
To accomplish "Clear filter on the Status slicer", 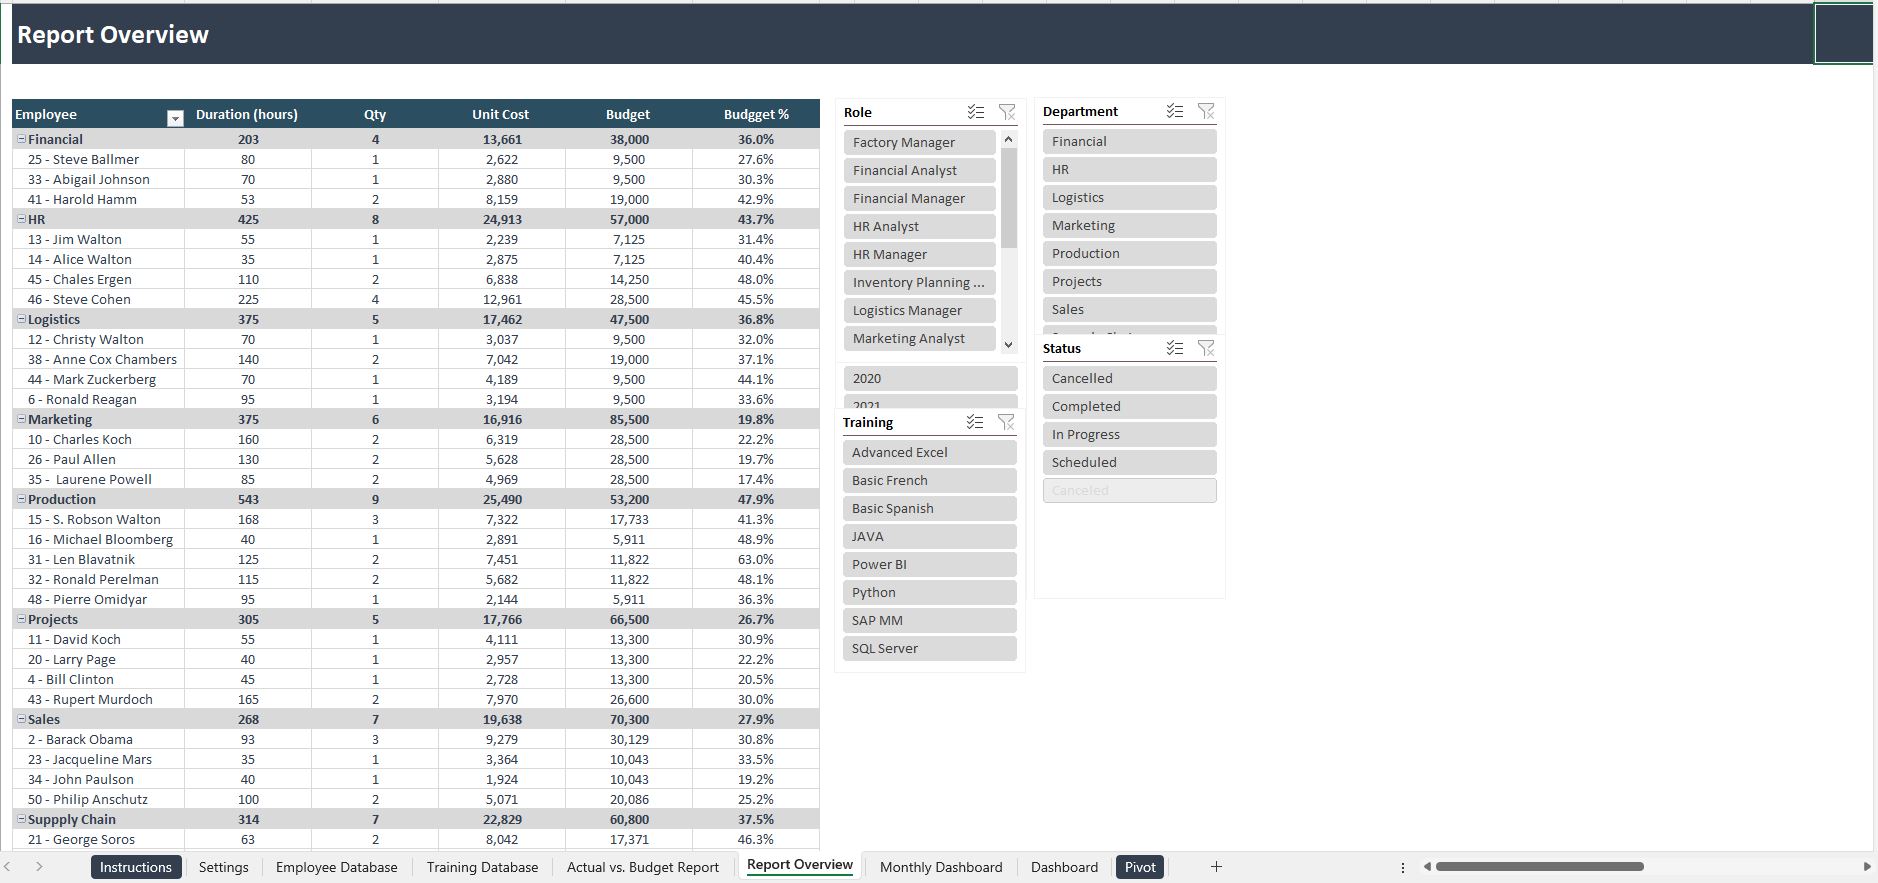I will 1206,348.
